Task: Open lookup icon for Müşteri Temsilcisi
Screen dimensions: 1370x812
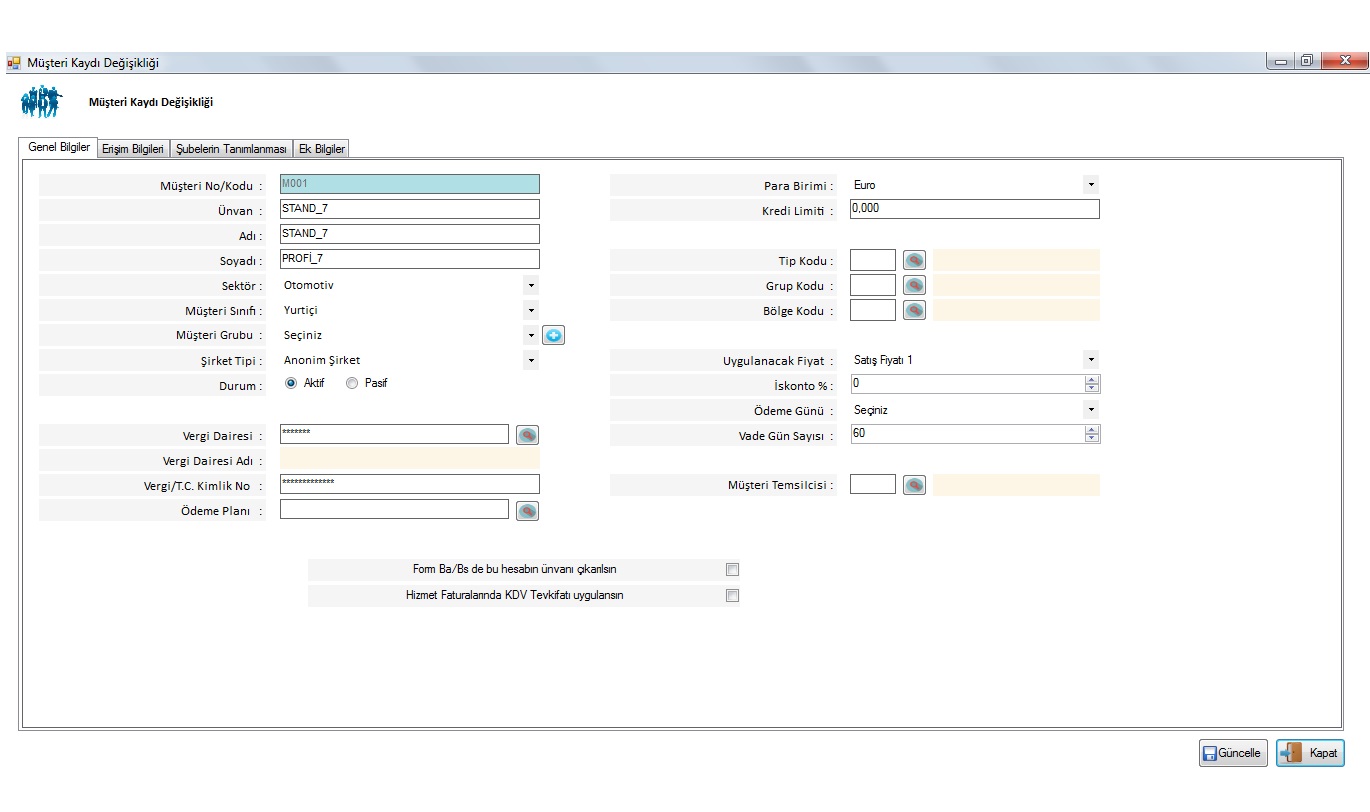Action: tap(914, 485)
